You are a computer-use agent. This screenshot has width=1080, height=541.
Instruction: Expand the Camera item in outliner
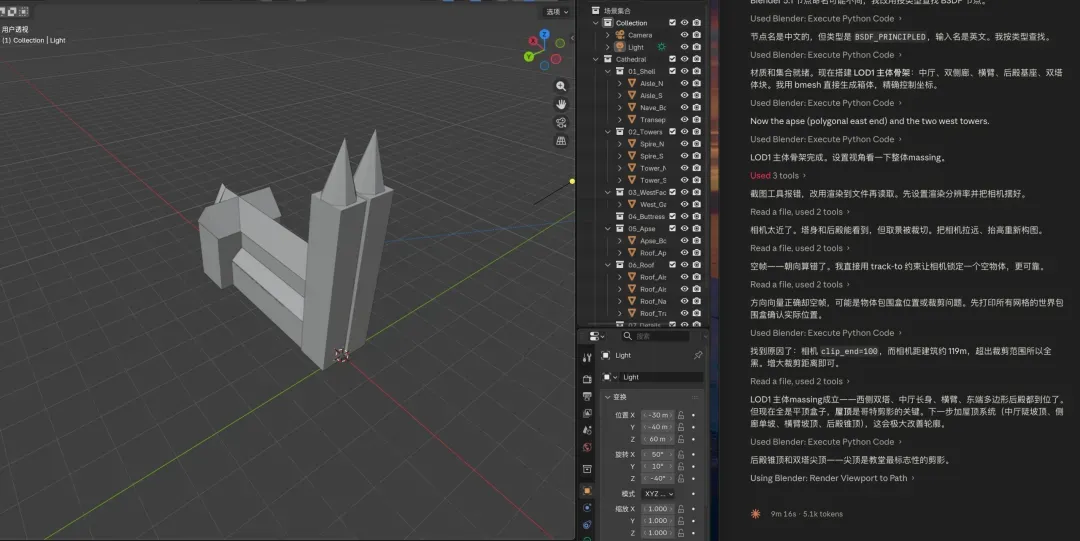tap(608, 34)
